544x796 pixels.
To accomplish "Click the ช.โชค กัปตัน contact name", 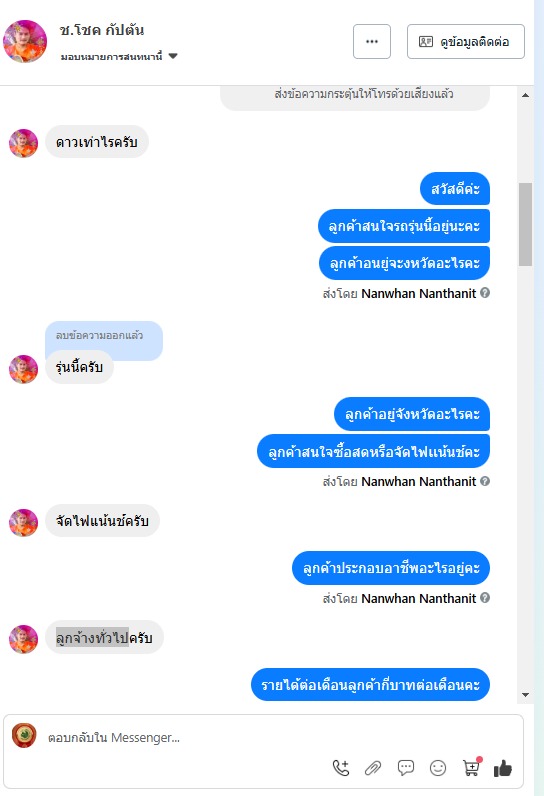I will click(101, 30).
